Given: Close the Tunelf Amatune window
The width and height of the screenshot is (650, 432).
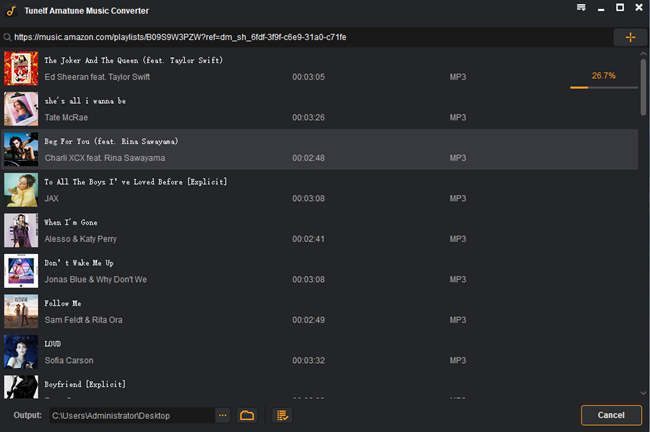Looking at the screenshot, I should point(639,8).
